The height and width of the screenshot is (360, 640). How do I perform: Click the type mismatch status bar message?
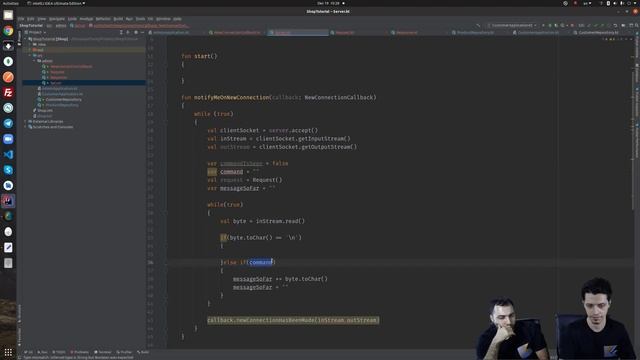[78, 358]
